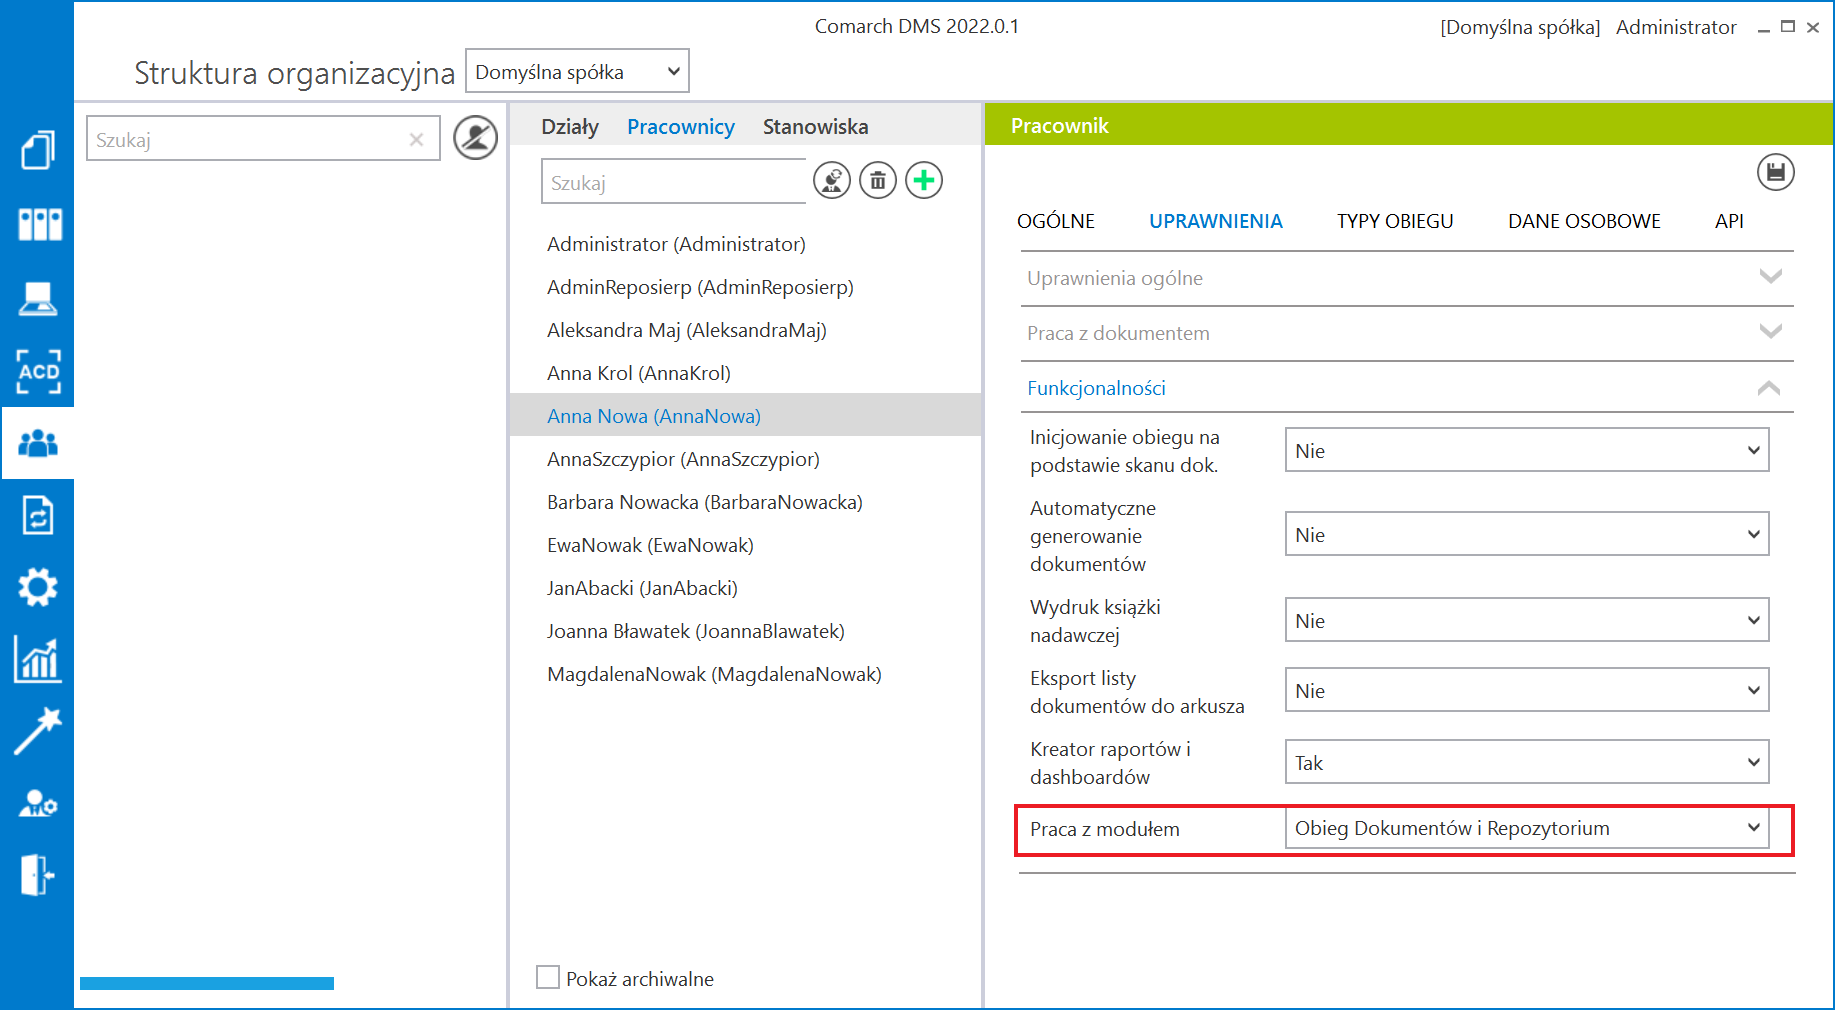
Task: Open the Domyślna spółka company dropdown
Action: tap(577, 72)
